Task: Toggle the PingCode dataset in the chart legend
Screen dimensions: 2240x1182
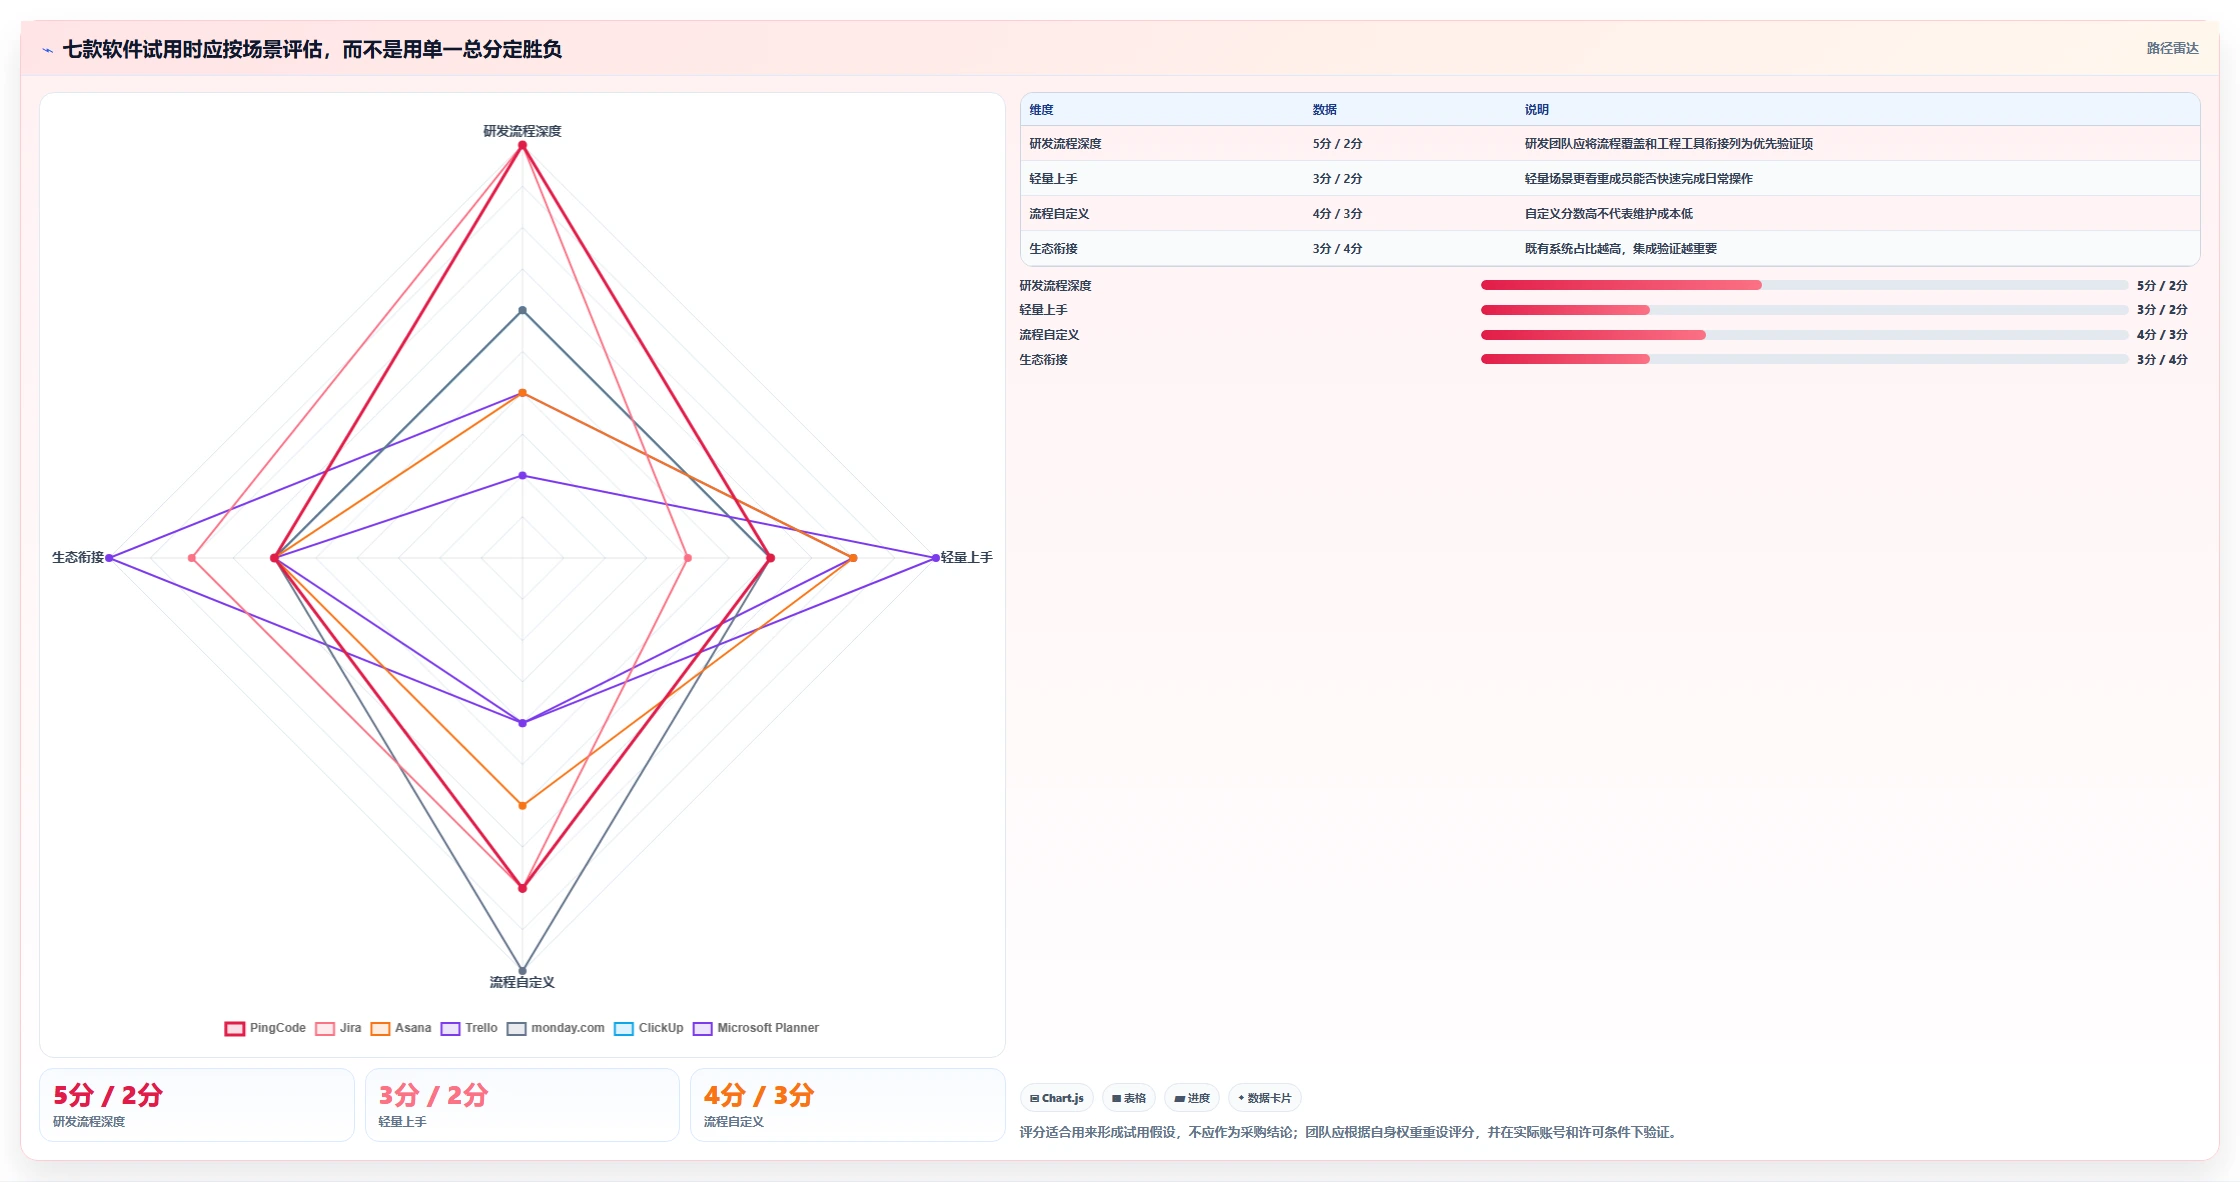Action: point(265,1028)
